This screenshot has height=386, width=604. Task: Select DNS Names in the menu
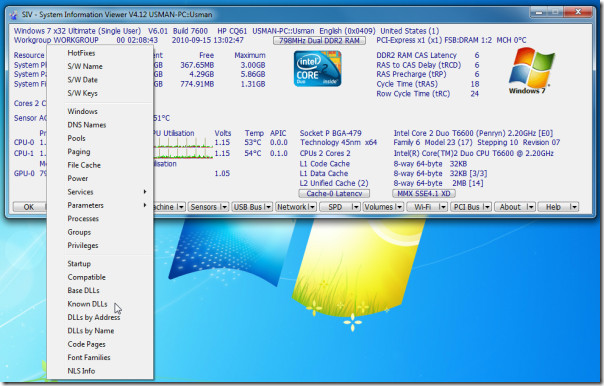coord(100,125)
